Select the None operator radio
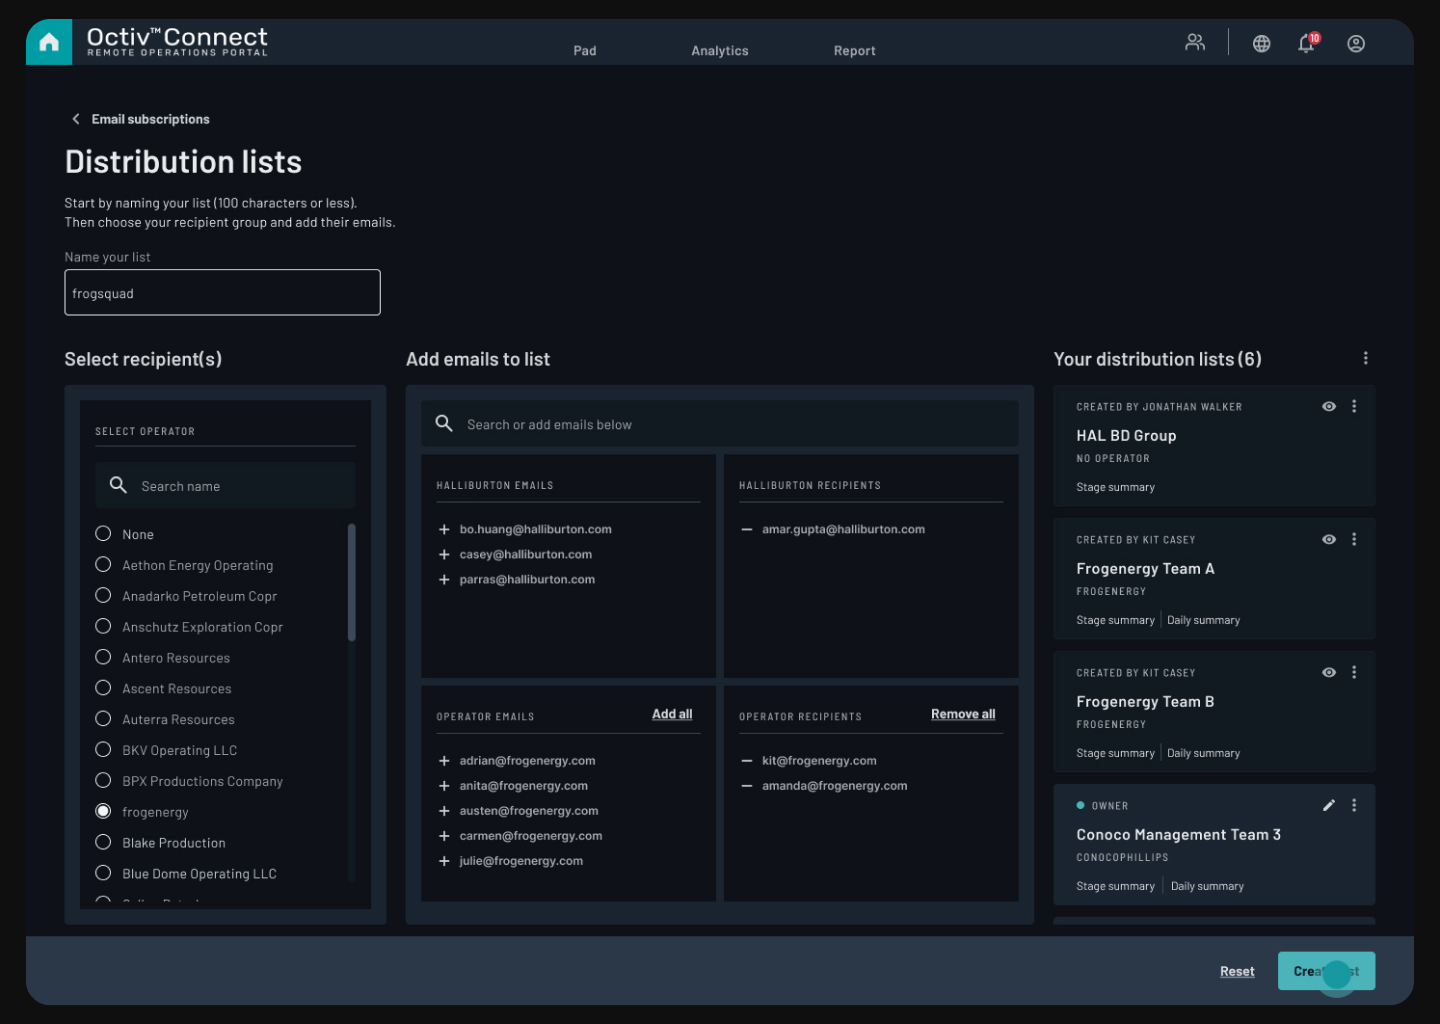Viewport: 1440px width, 1024px height. pyautogui.click(x=103, y=533)
